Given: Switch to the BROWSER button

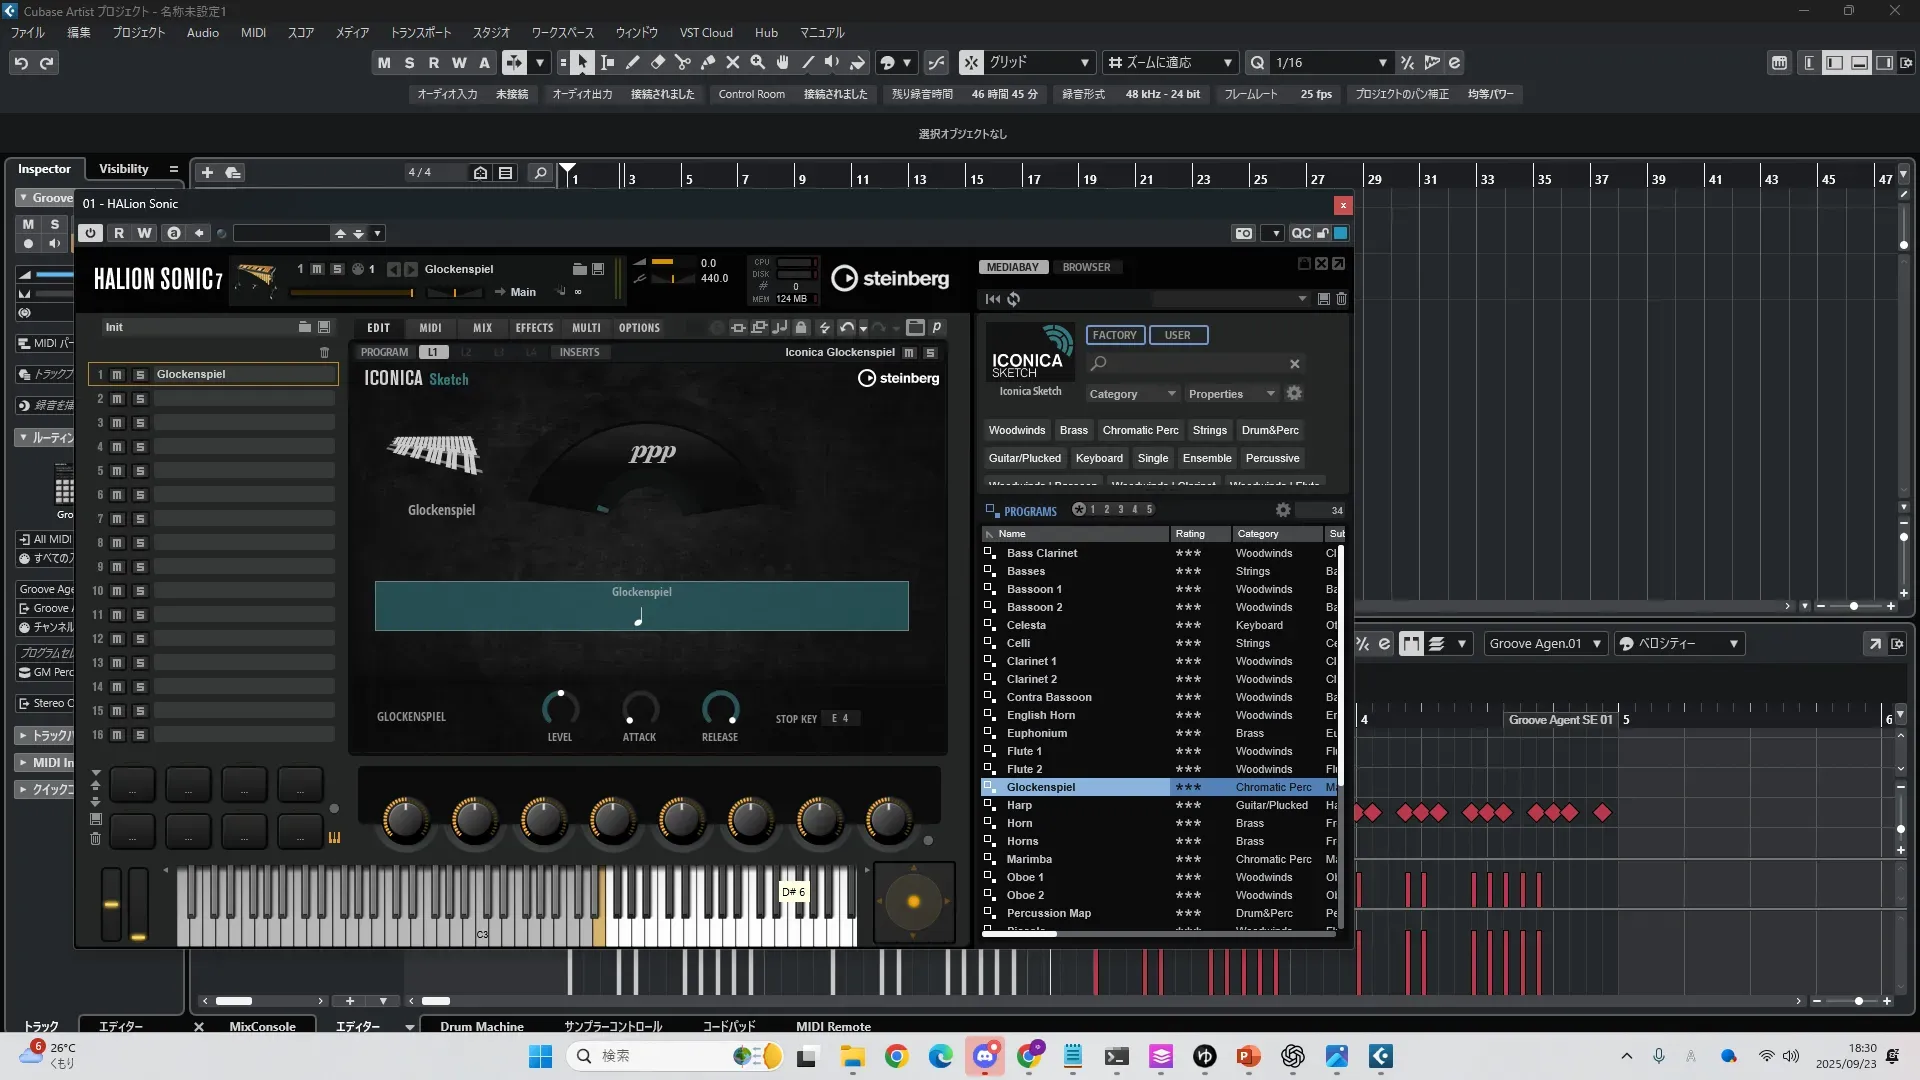Looking at the screenshot, I should (x=1086, y=267).
